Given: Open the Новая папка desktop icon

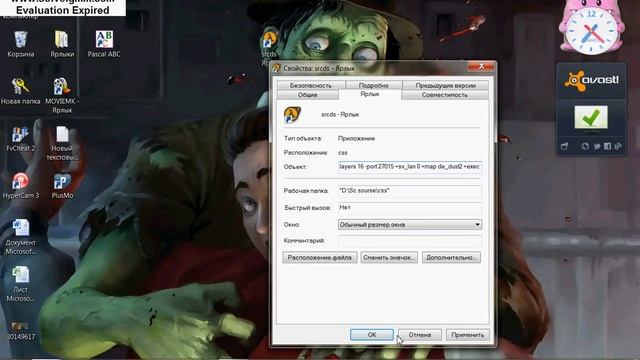Looking at the screenshot, I should 20,91.
